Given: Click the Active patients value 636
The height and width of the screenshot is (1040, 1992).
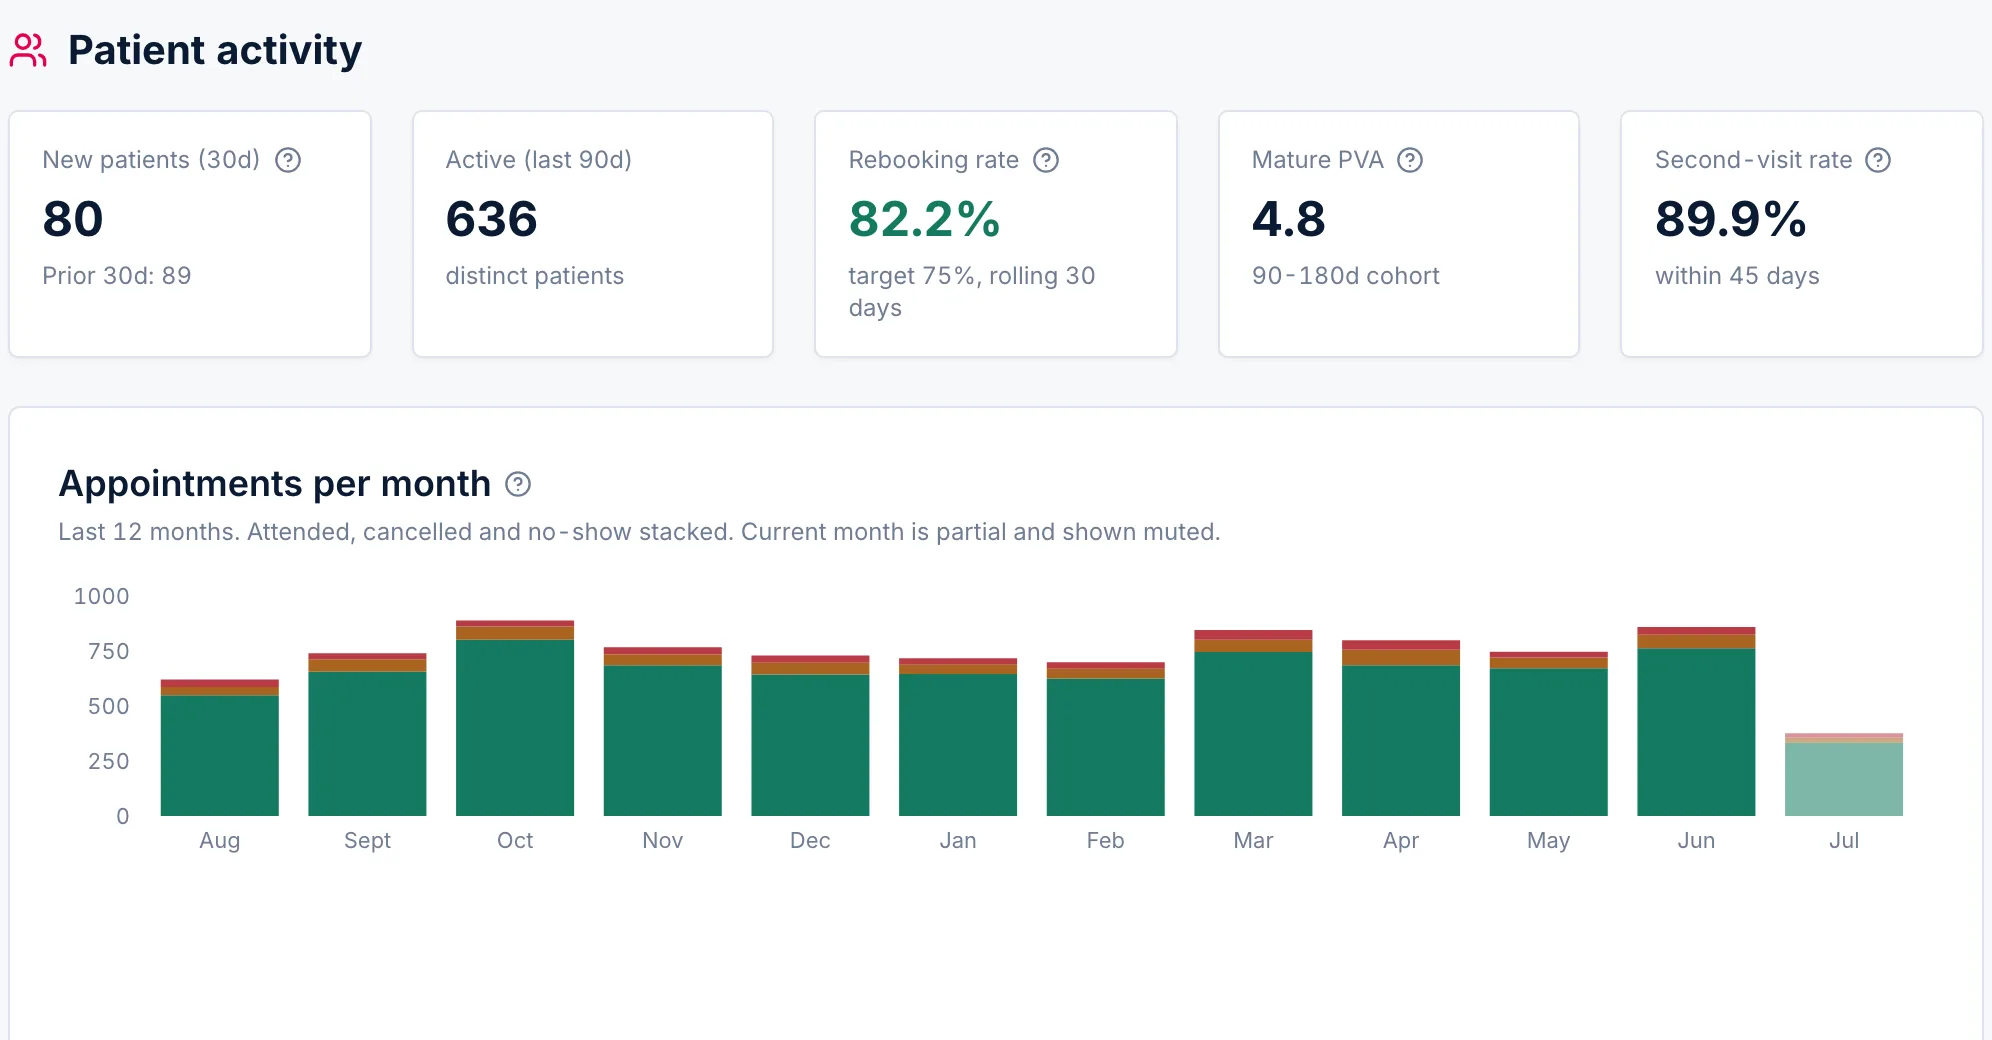Looking at the screenshot, I should tap(491, 219).
